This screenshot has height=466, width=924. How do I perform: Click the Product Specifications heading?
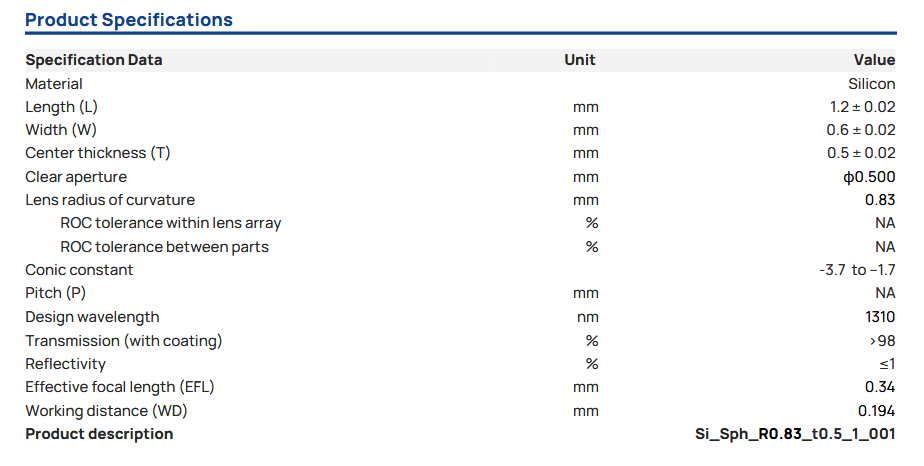coord(129,20)
